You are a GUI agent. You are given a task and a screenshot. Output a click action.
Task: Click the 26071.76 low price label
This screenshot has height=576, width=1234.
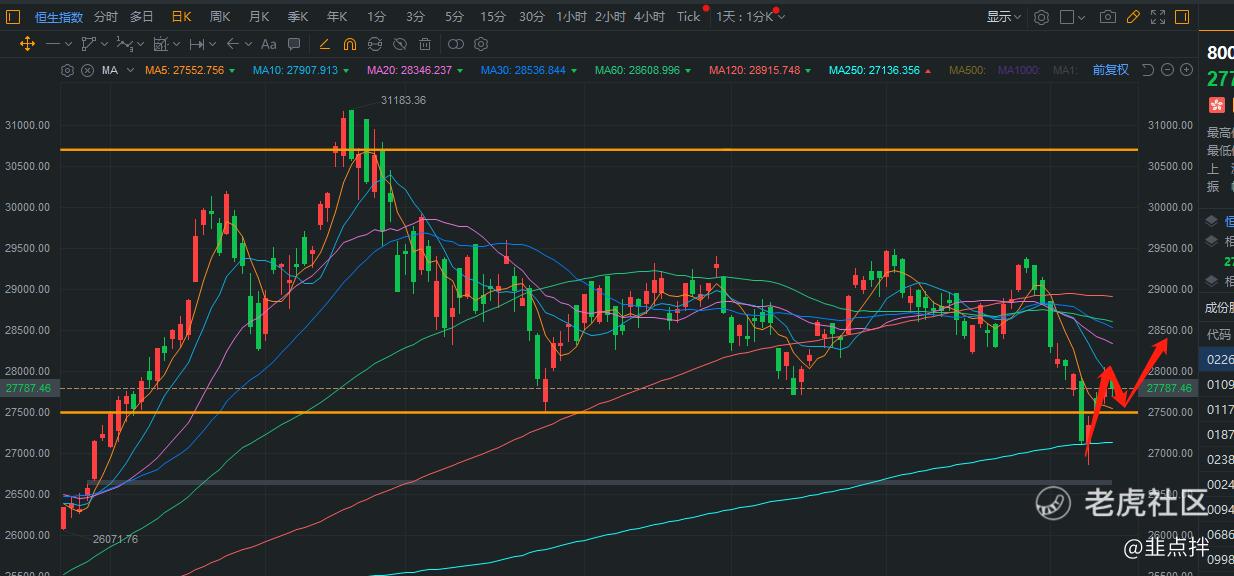pyautogui.click(x=115, y=539)
